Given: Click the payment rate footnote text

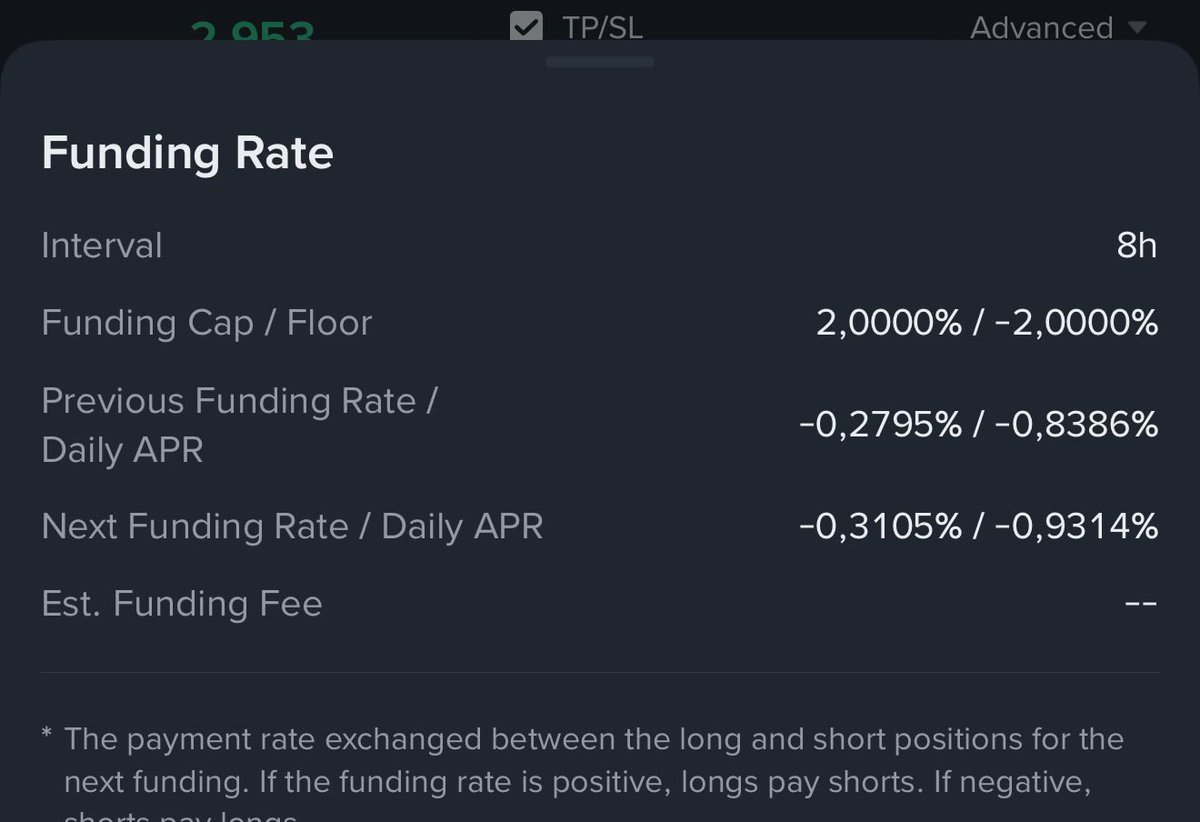Looking at the screenshot, I should pyautogui.click(x=594, y=760).
